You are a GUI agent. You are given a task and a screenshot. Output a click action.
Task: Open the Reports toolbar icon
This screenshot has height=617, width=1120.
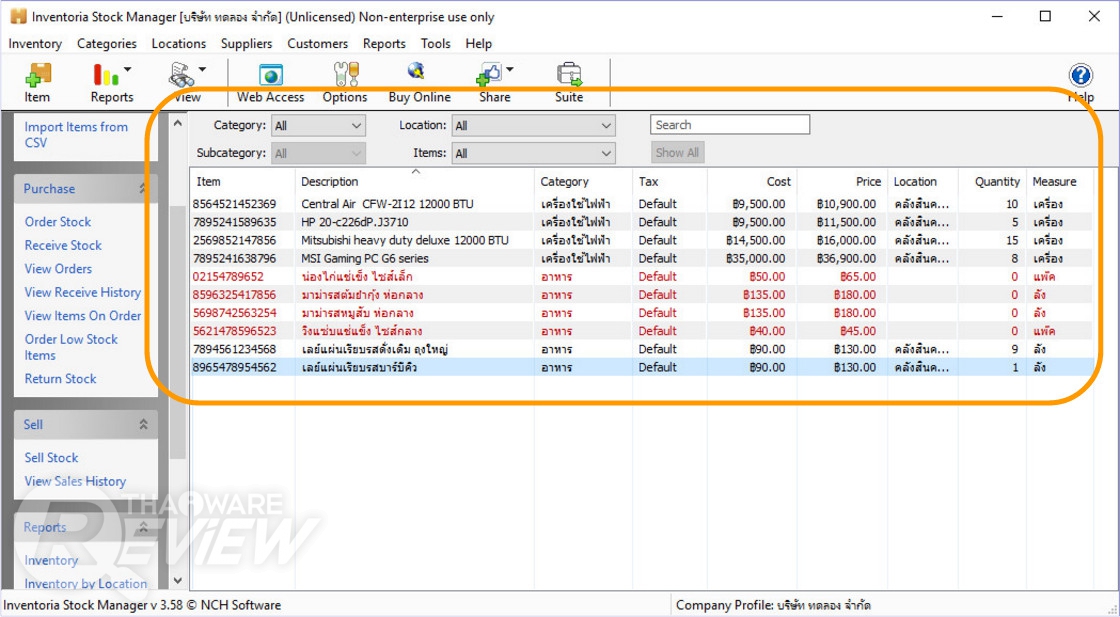106,76
